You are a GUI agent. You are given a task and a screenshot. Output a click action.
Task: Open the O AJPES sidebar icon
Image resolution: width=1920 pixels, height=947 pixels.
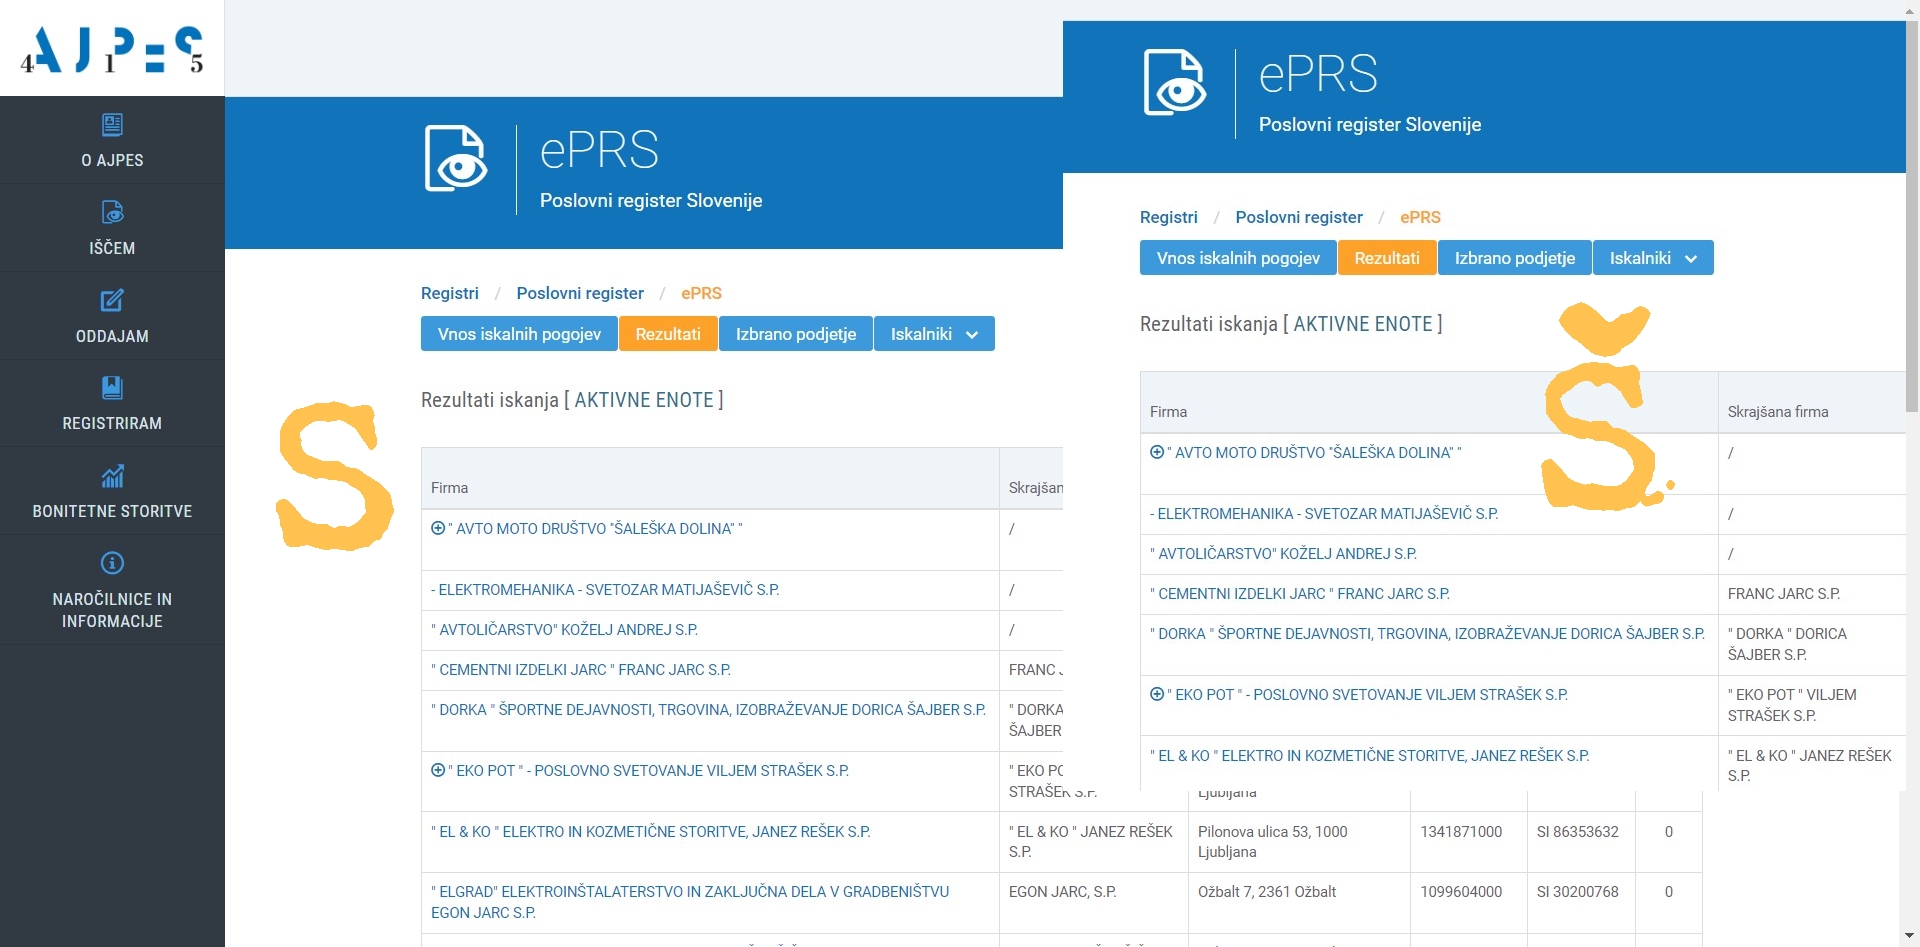(112, 124)
